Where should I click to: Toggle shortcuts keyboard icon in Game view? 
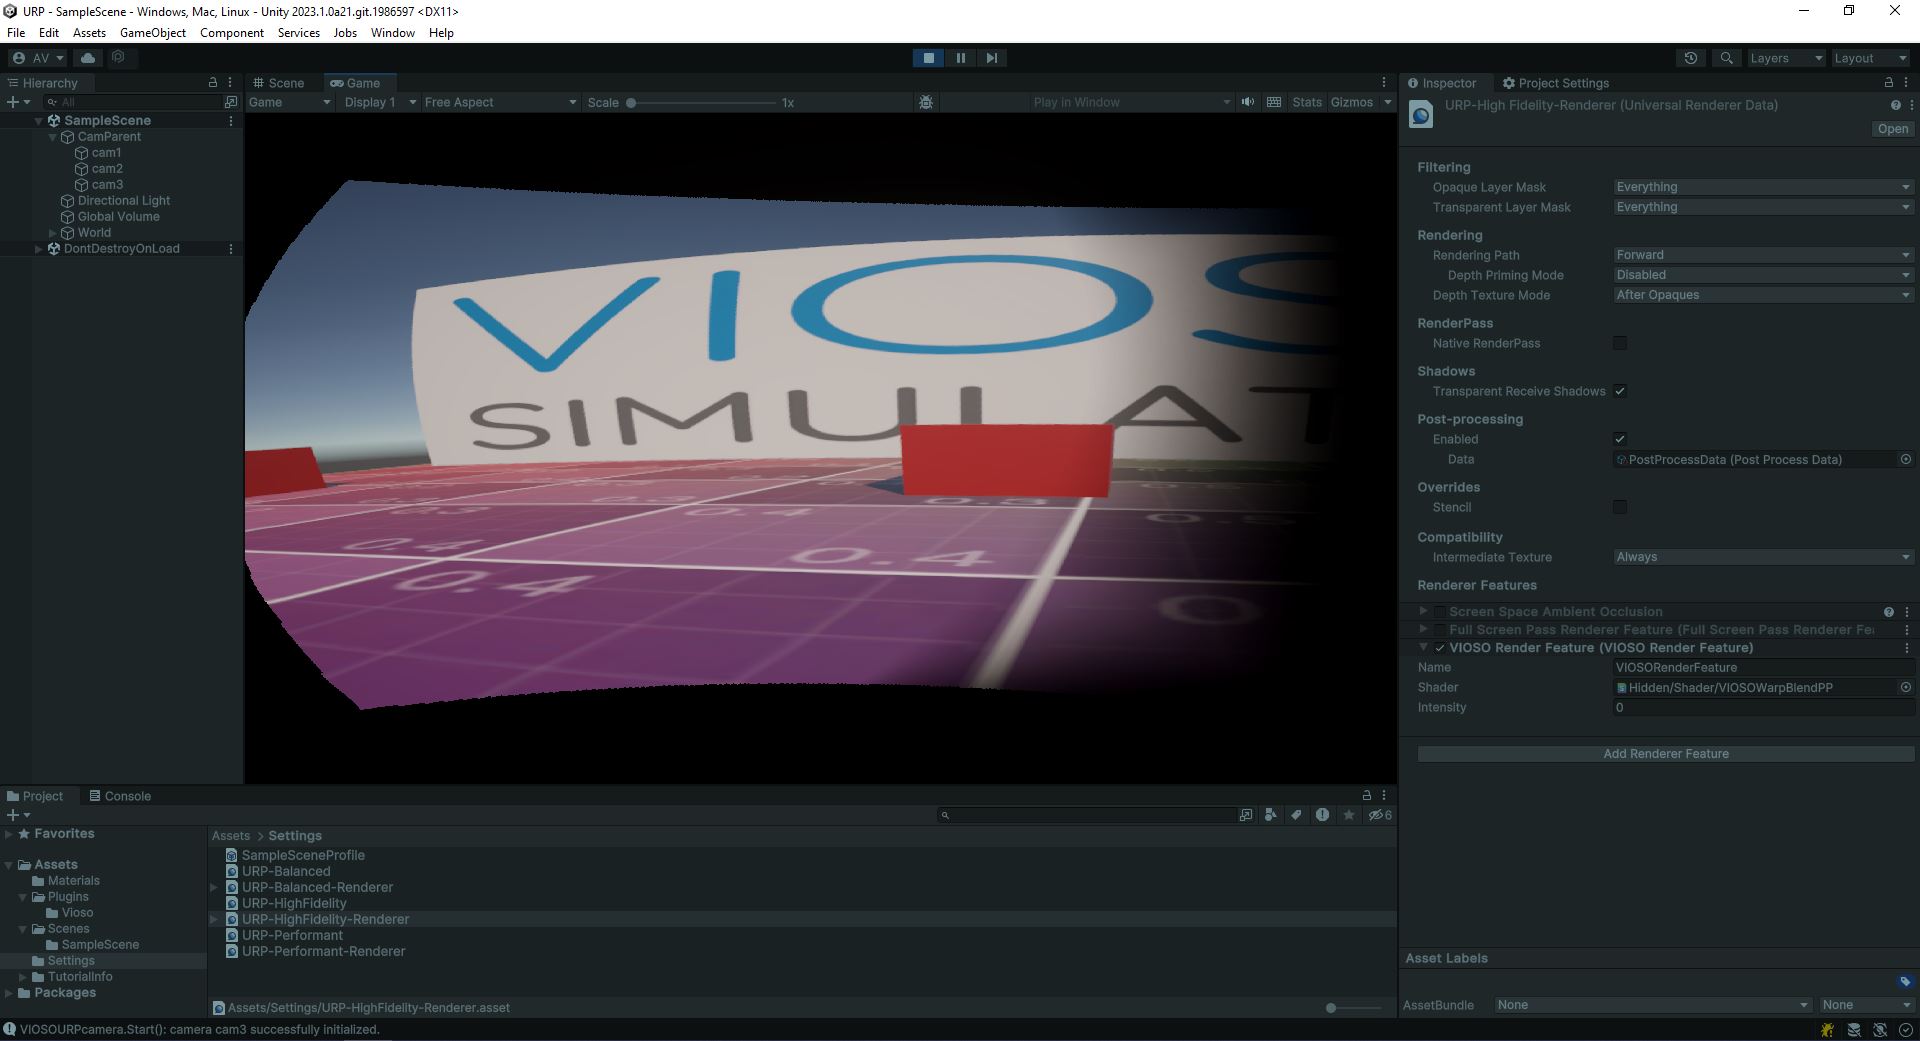coord(1274,102)
